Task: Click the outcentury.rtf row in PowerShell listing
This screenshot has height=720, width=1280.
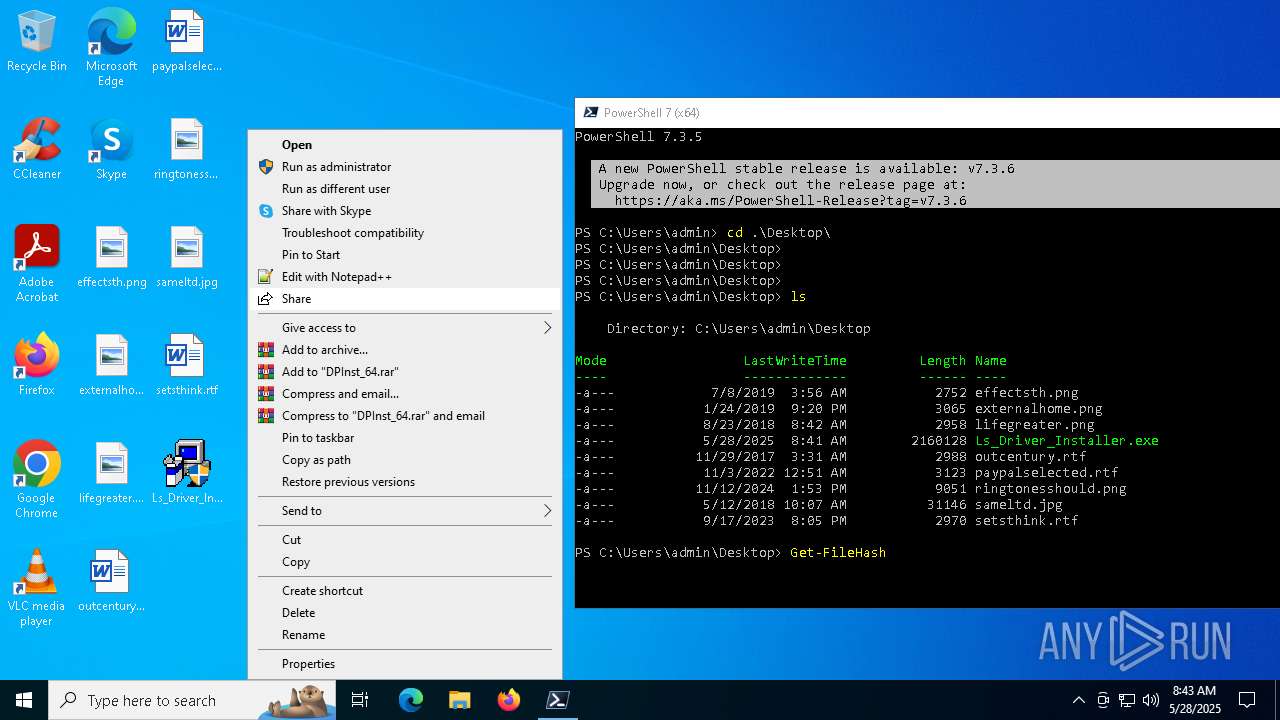Action: (831, 457)
